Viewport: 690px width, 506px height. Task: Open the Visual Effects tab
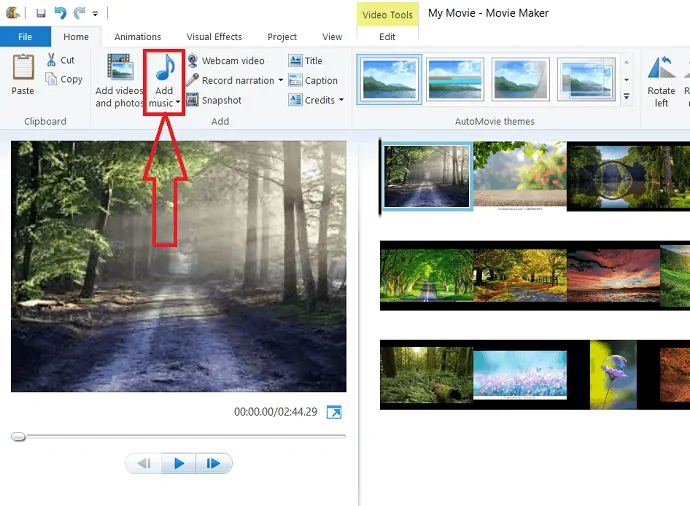[214, 37]
